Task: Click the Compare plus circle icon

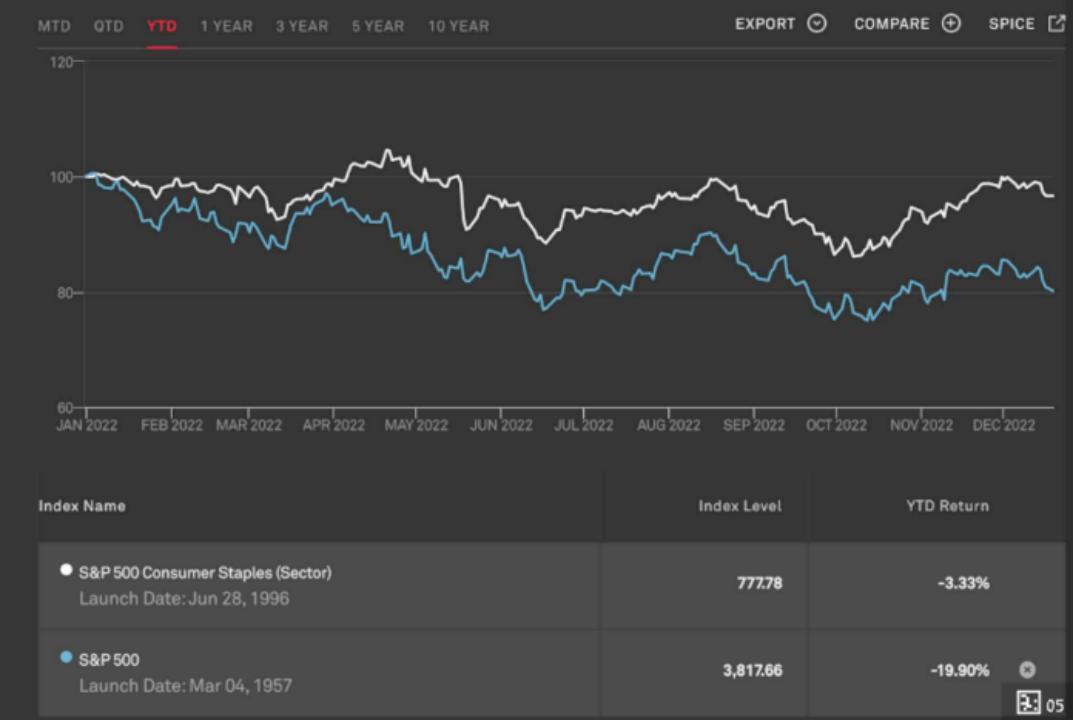Action: pos(951,24)
